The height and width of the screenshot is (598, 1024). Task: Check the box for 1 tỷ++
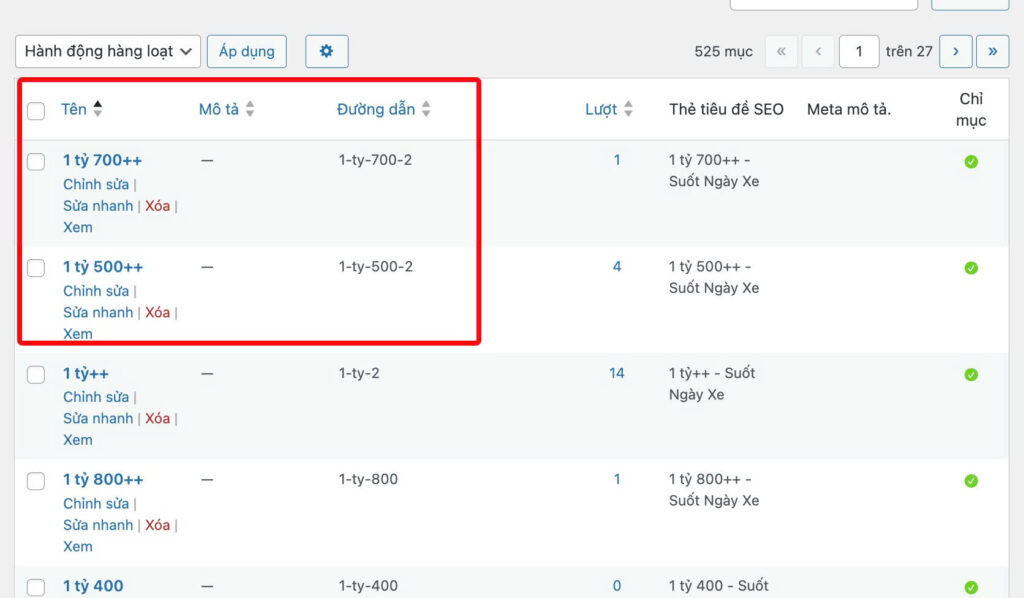[x=36, y=374]
